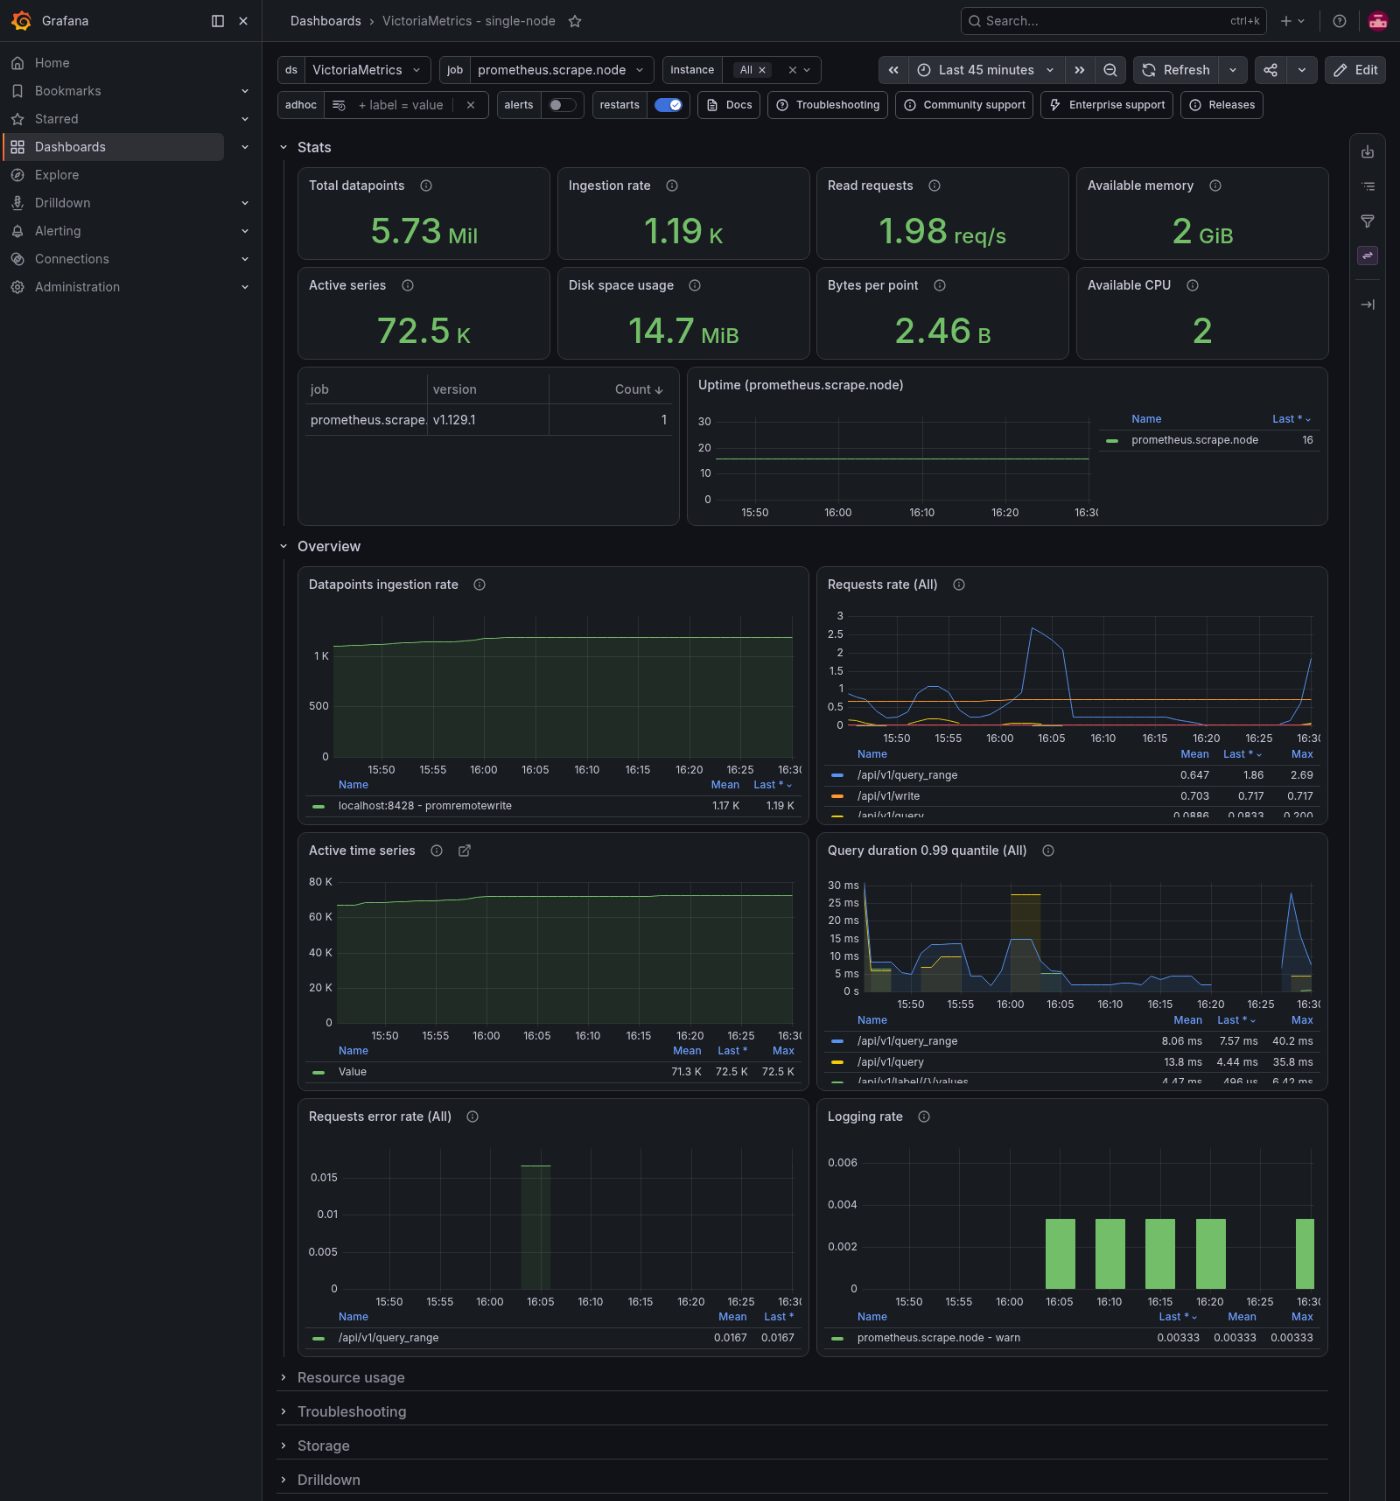Shift time range forward
The width and height of the screenshot is (1400, 1501).
tap(1079, 70)
